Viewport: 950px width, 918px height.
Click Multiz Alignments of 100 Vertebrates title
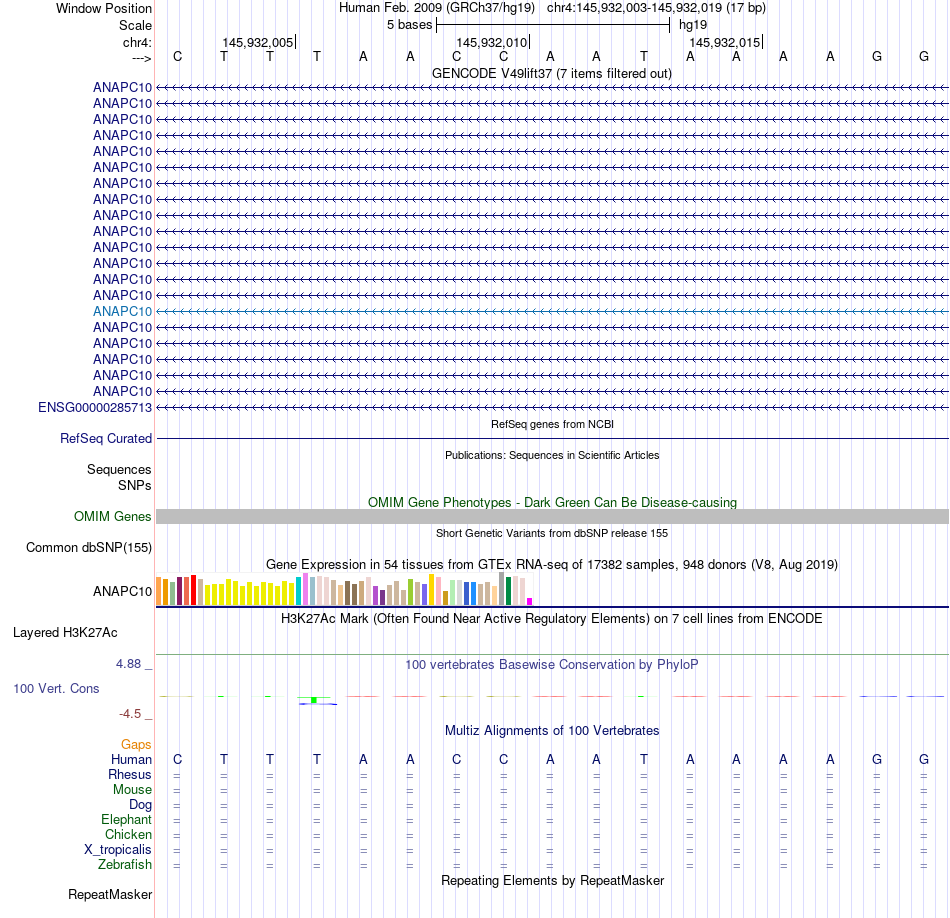coord(552,731)
